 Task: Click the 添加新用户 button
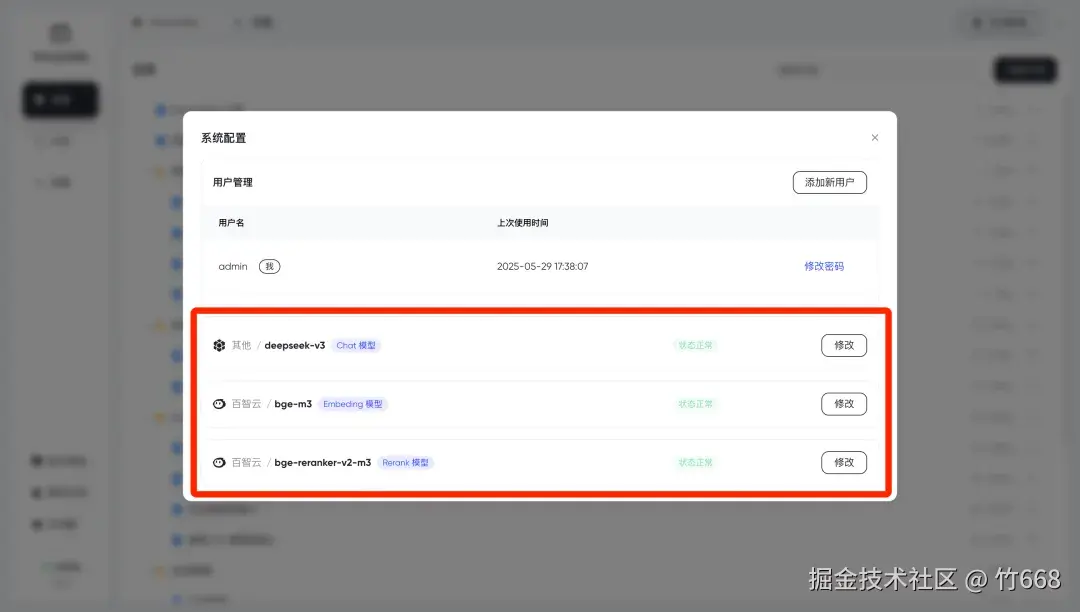829,182
